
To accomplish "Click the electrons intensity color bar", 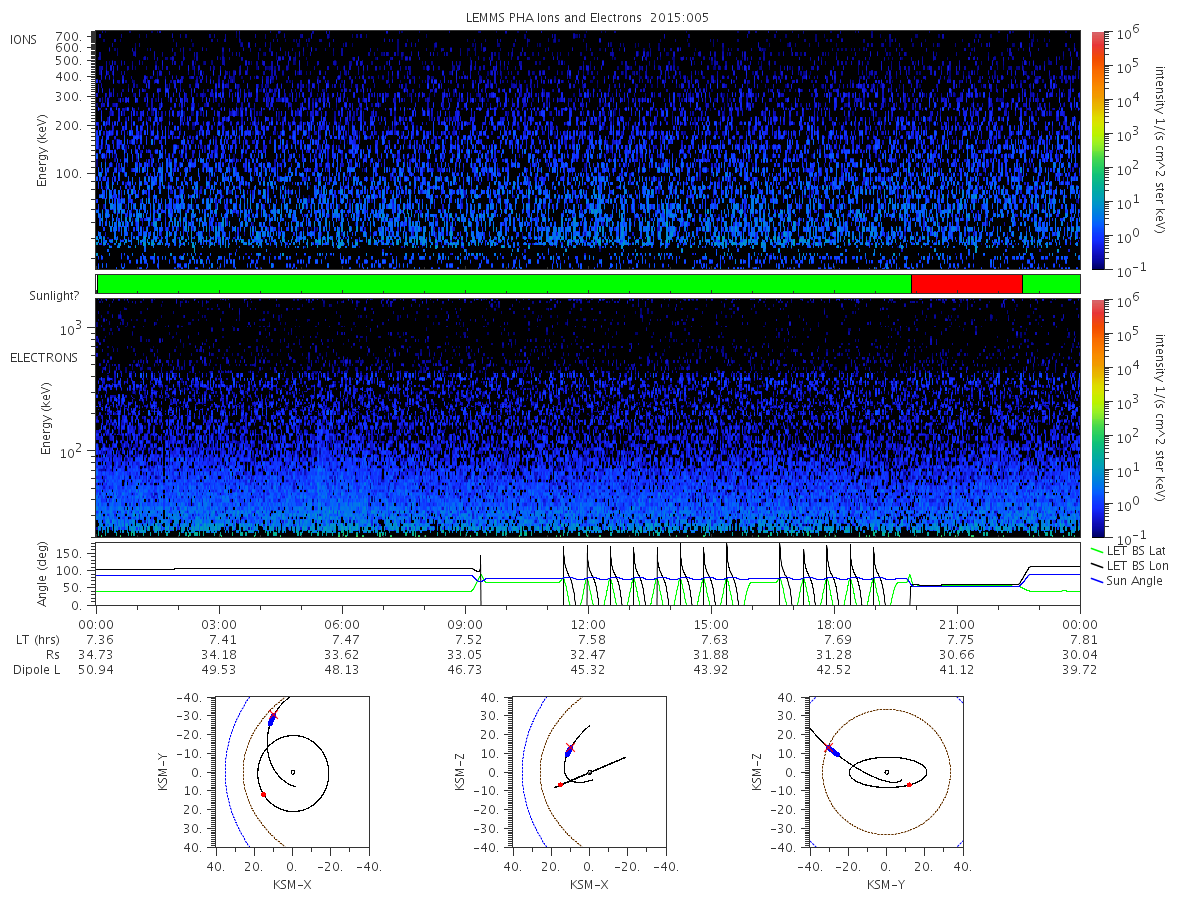I will pyautogui.click(x=1097, y=418).
